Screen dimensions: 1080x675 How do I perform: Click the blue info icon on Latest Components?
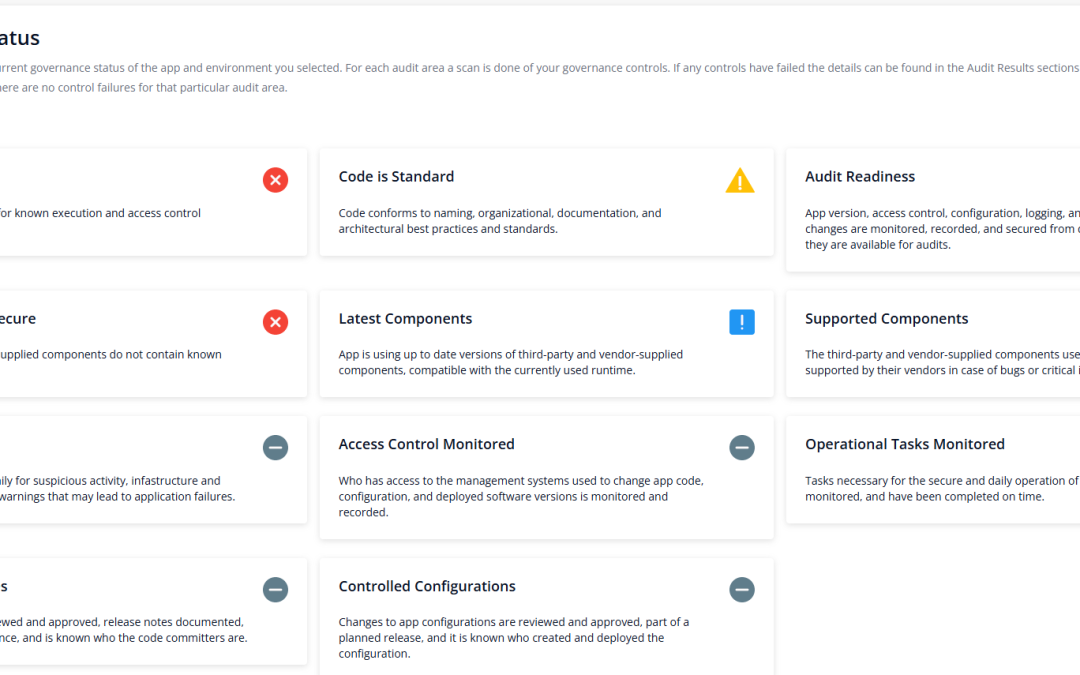742,322
